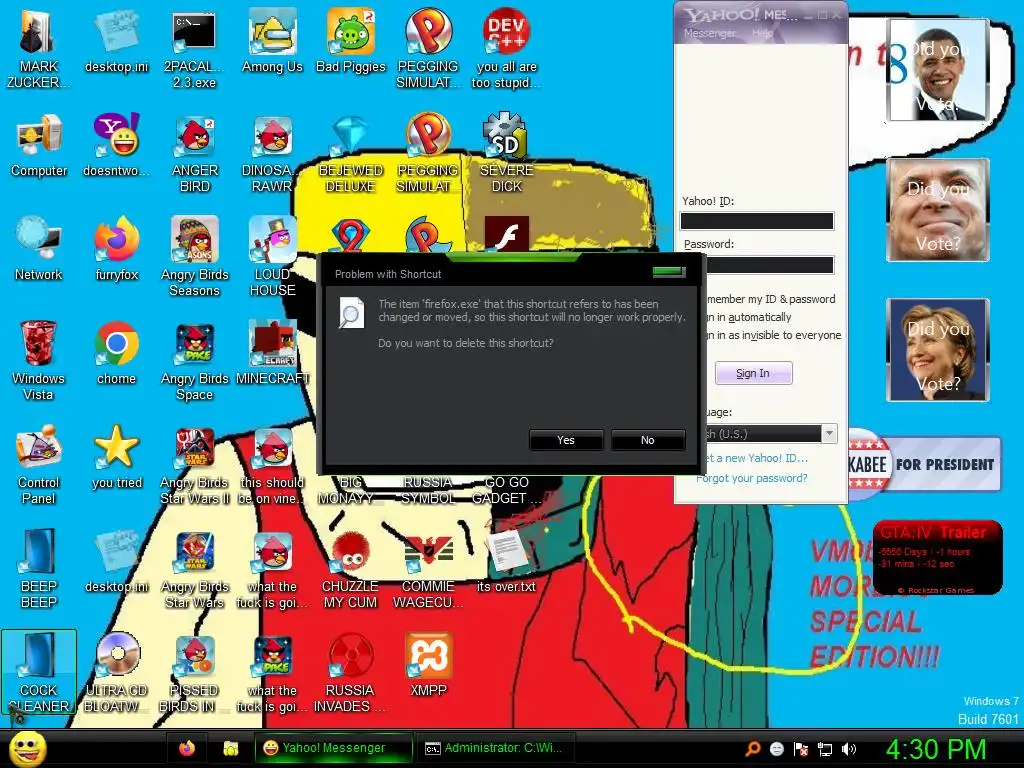
Task: Launch the XMPP XAMPP icon
Action: pos(428,664)
